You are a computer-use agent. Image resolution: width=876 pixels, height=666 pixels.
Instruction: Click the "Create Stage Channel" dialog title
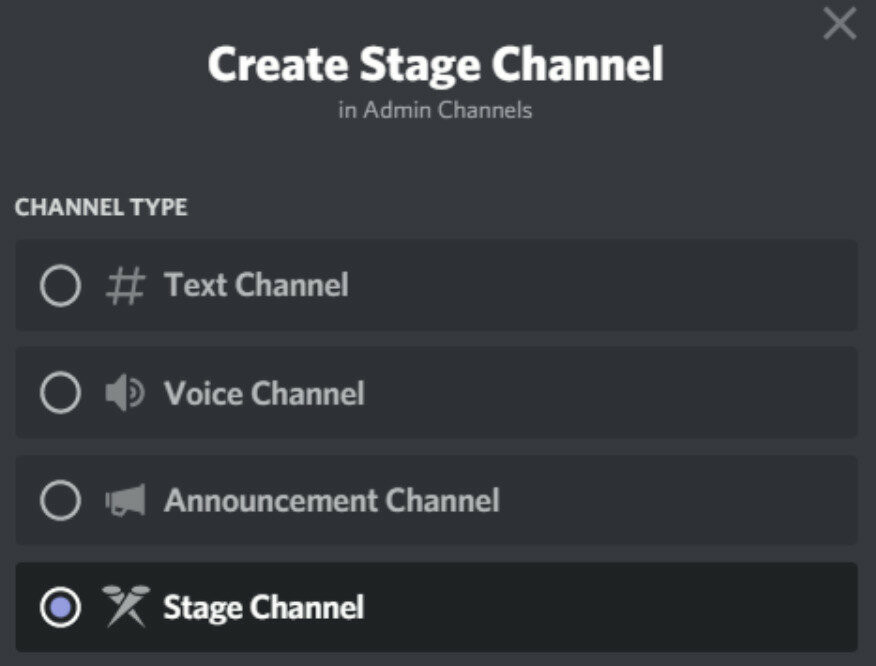coord(435,65)
